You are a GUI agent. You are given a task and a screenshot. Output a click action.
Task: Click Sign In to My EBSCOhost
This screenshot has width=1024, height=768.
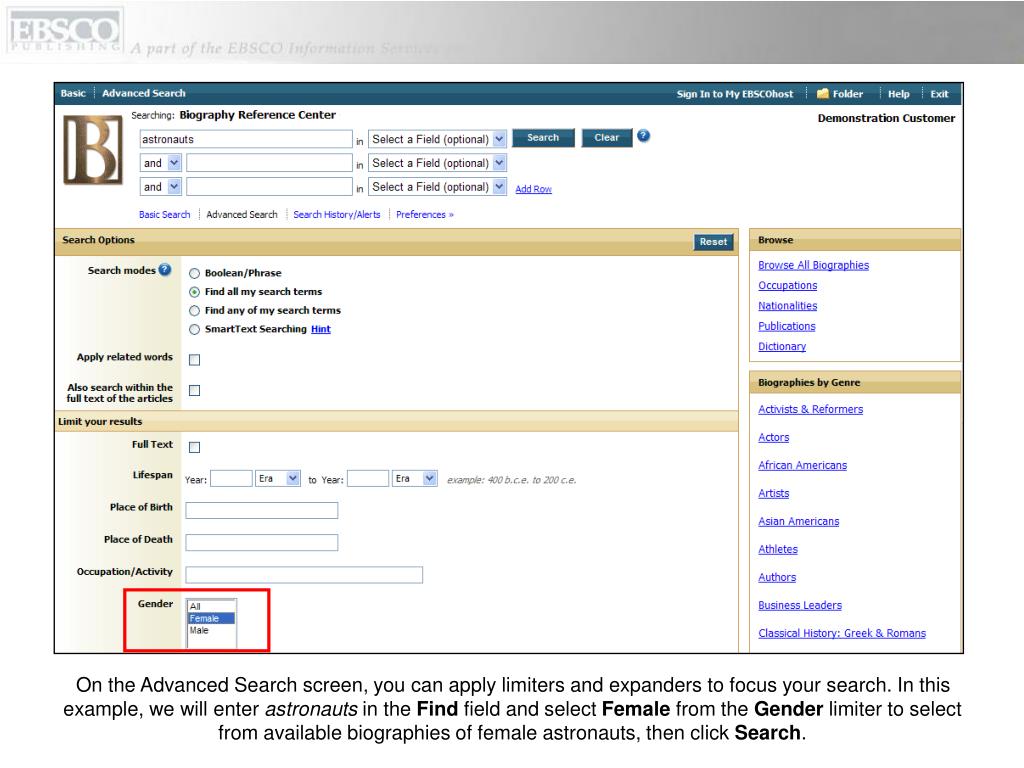[x=735, y=94]
